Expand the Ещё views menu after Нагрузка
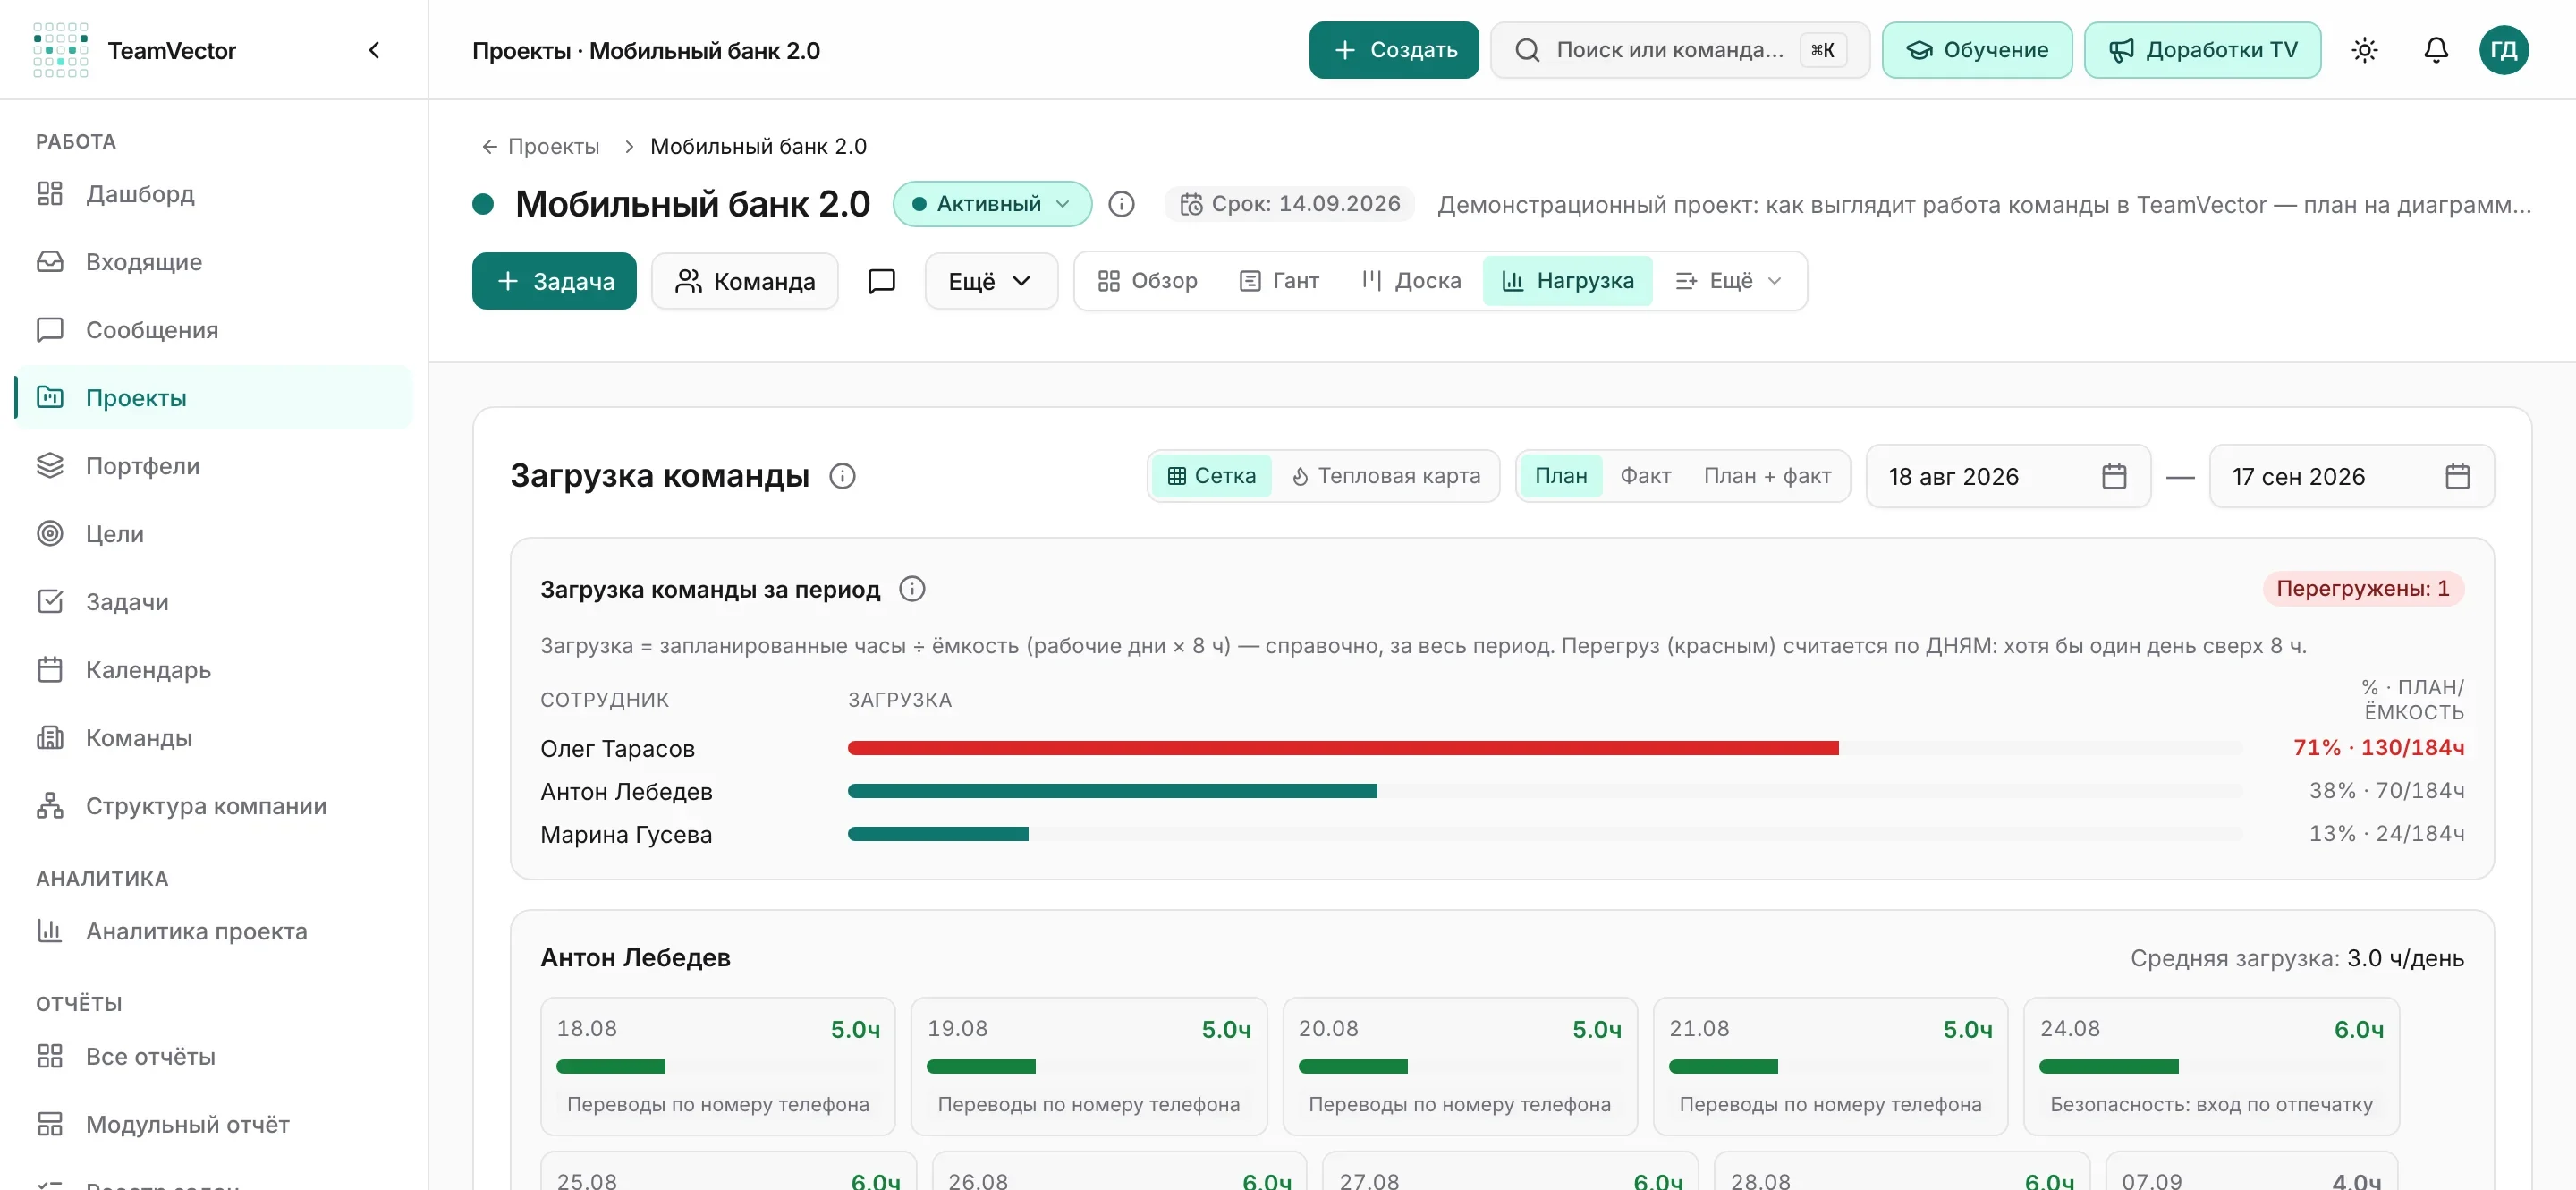Viewport: 2576px width, 1190px height. coord(1728,281)
